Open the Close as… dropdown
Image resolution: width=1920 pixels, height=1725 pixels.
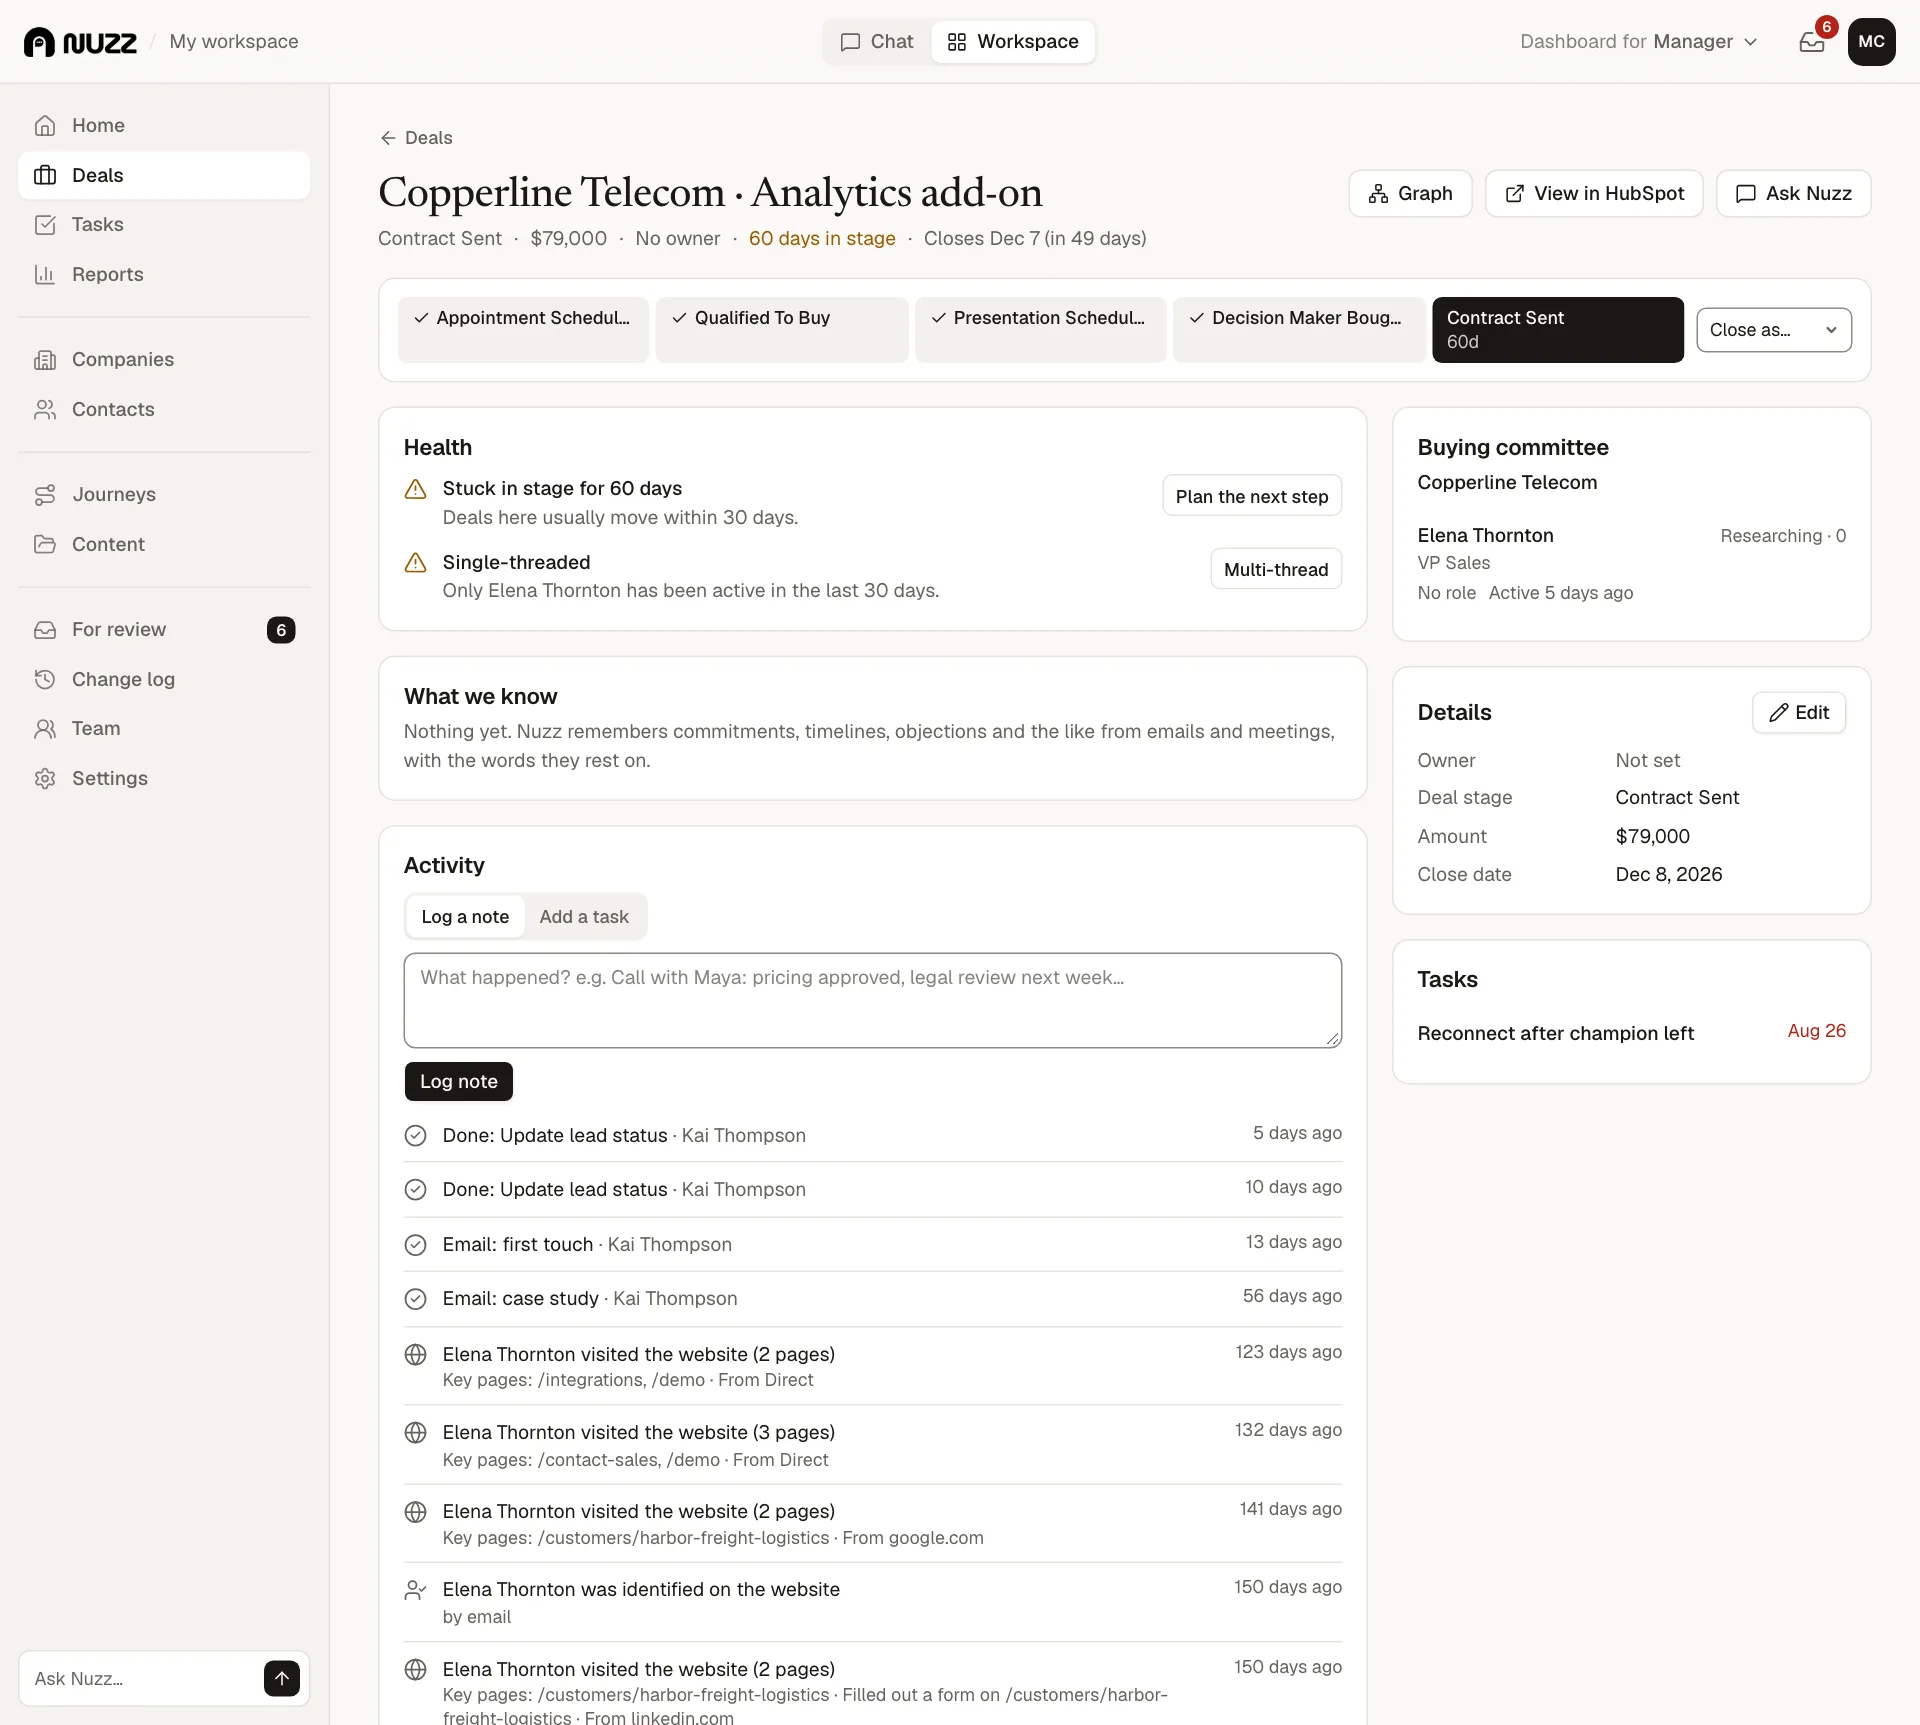coord(1773,330)
